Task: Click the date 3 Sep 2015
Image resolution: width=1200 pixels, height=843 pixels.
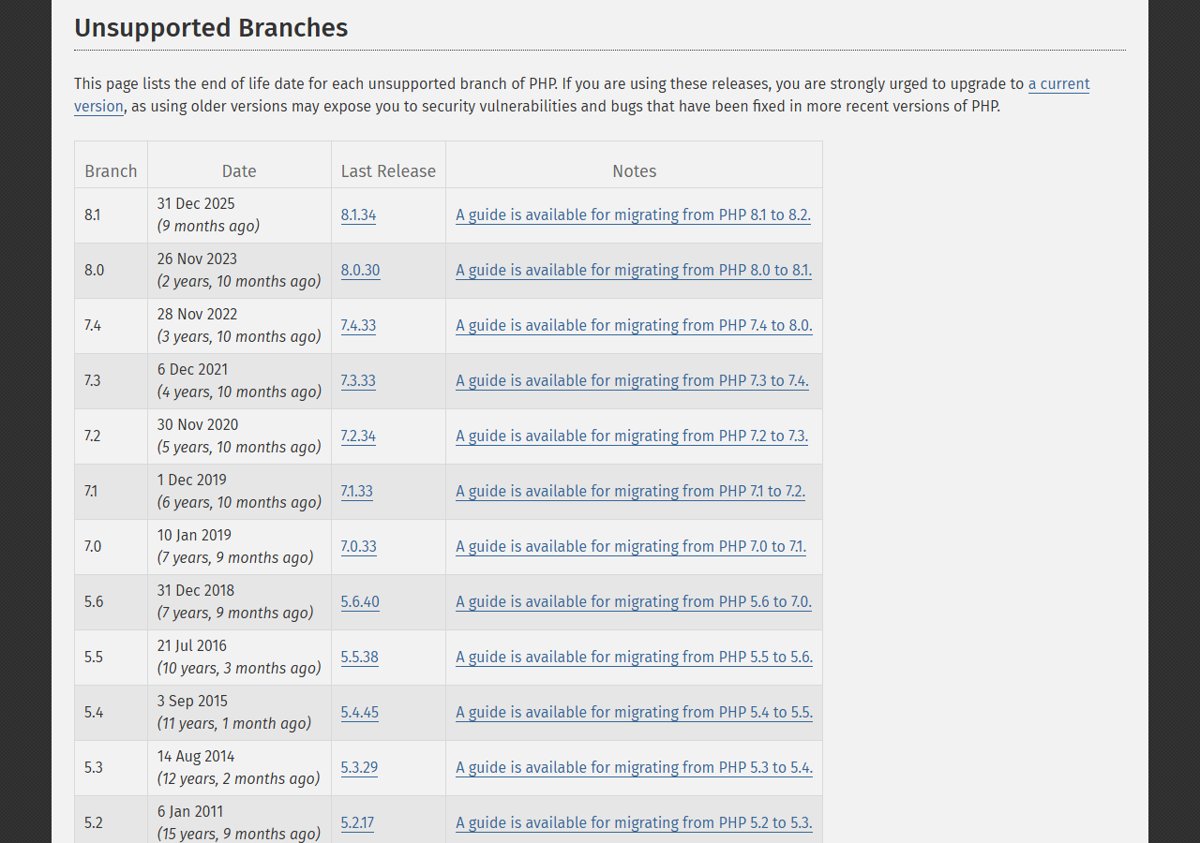Action: [192, 701]
